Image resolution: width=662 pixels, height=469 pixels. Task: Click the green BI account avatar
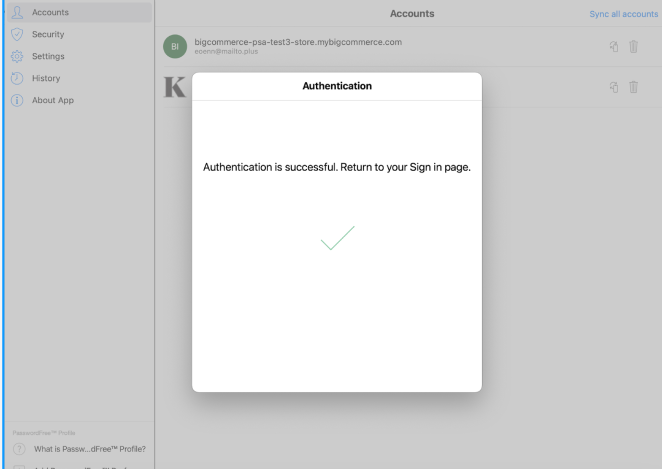click(174, 47)
